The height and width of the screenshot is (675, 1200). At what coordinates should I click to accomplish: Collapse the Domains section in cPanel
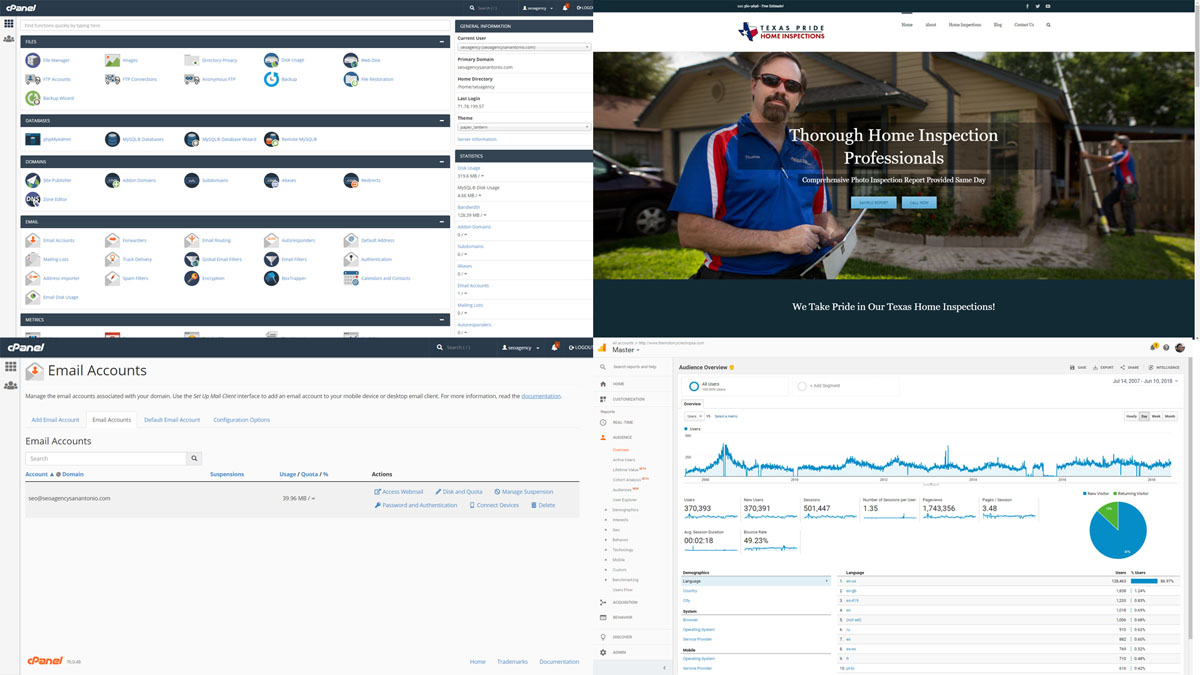442,161
